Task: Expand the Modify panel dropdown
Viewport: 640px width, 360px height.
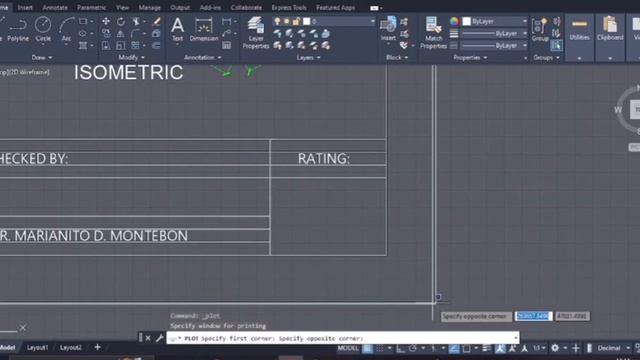Action: pos(131,58)
